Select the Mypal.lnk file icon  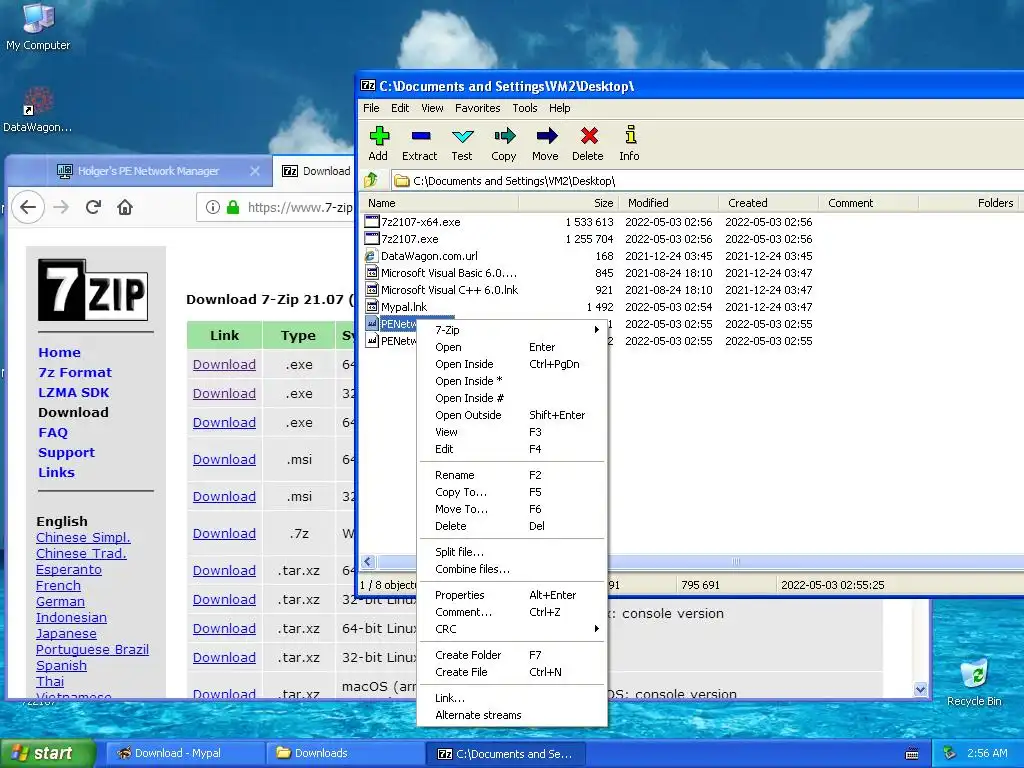click(x=372, y=307)
